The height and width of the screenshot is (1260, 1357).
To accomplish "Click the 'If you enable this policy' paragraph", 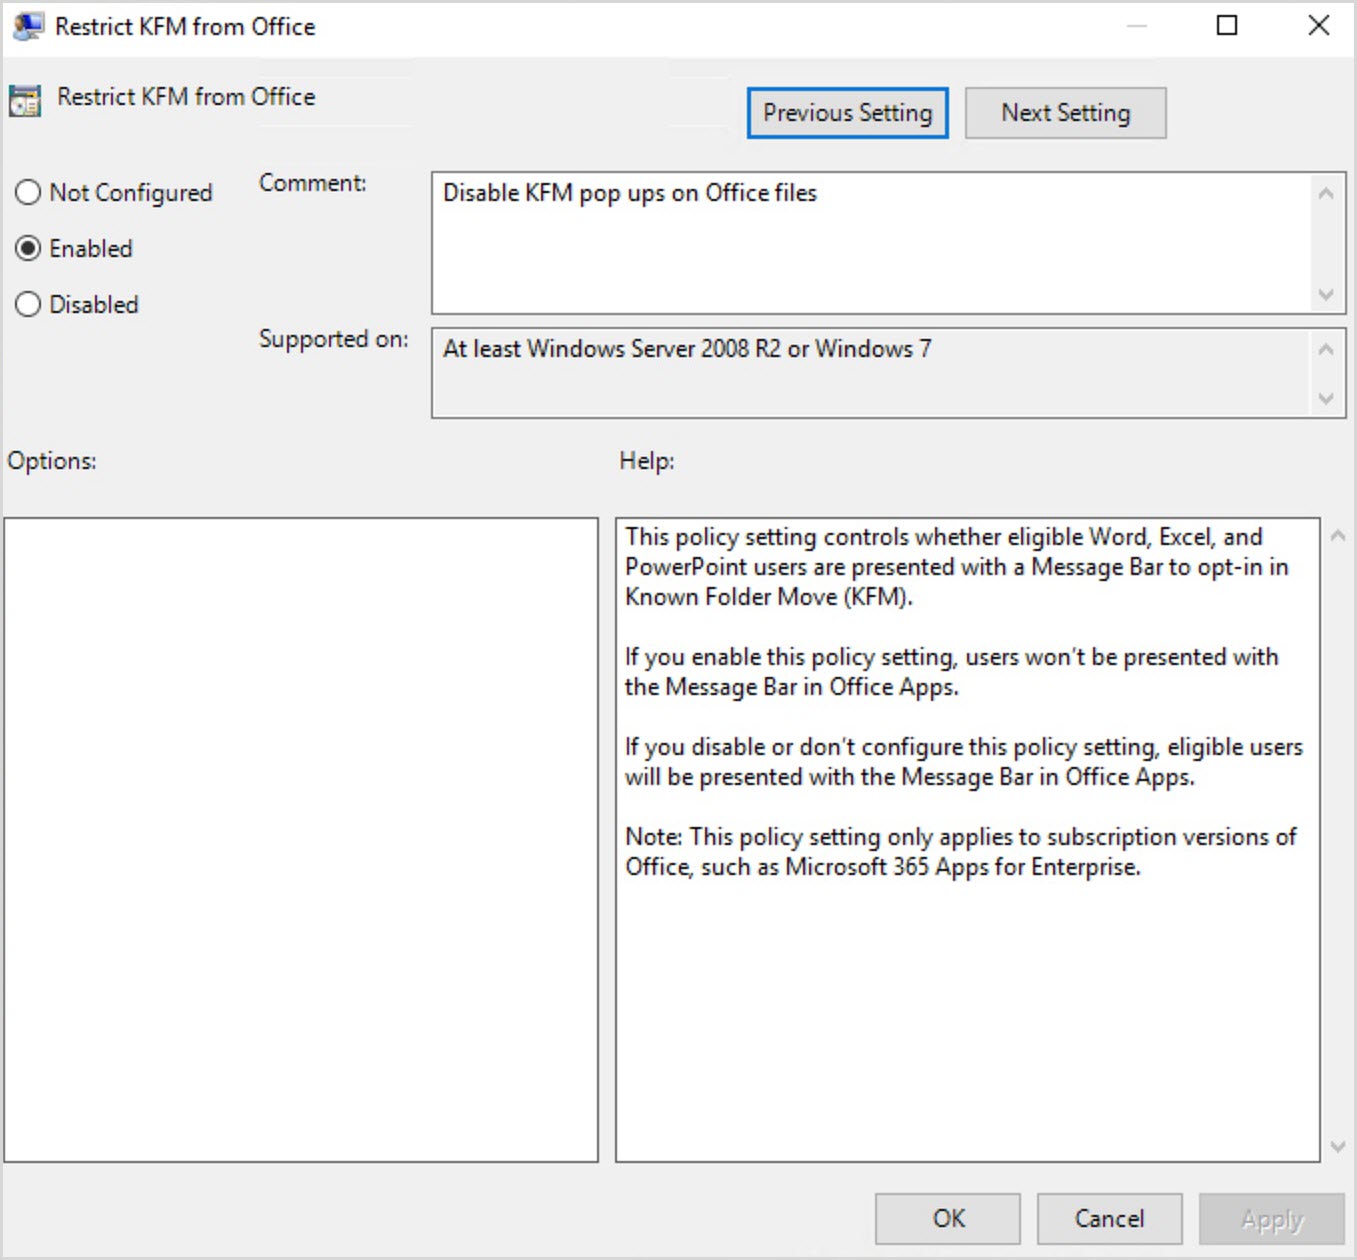I will (951, 672).
